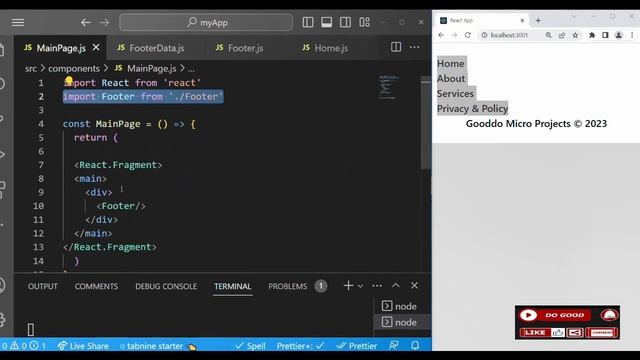Open the browser zoom icon
640x360 pixels.
548,35
